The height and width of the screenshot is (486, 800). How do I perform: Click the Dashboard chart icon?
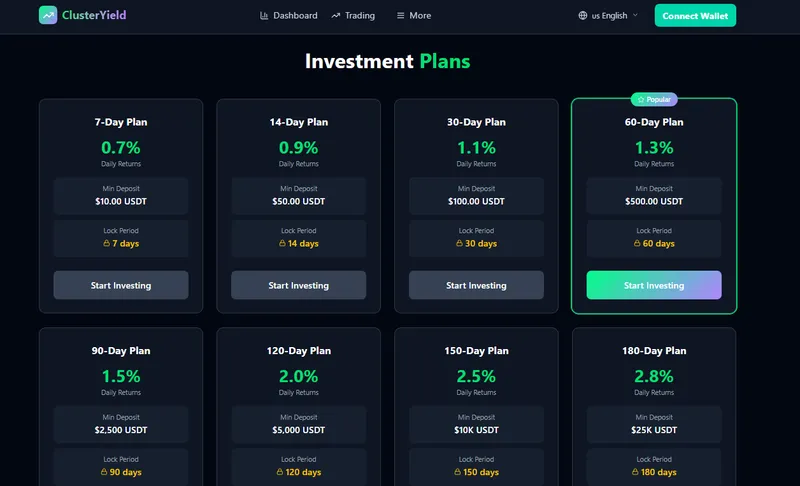pos(264,16)
